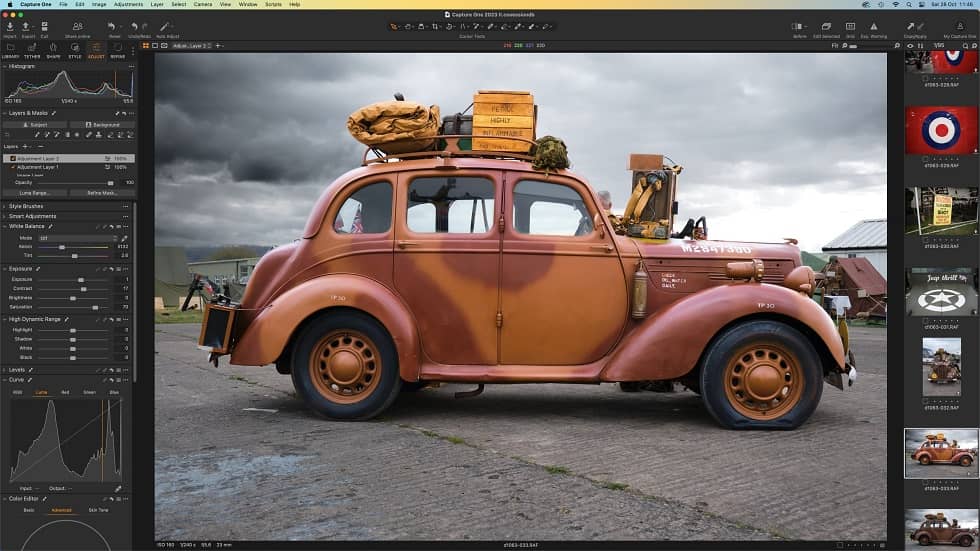Select the RAF target emblem thumbnail
The height and width of the screenshot is (551, 980).
click(941, 130)
